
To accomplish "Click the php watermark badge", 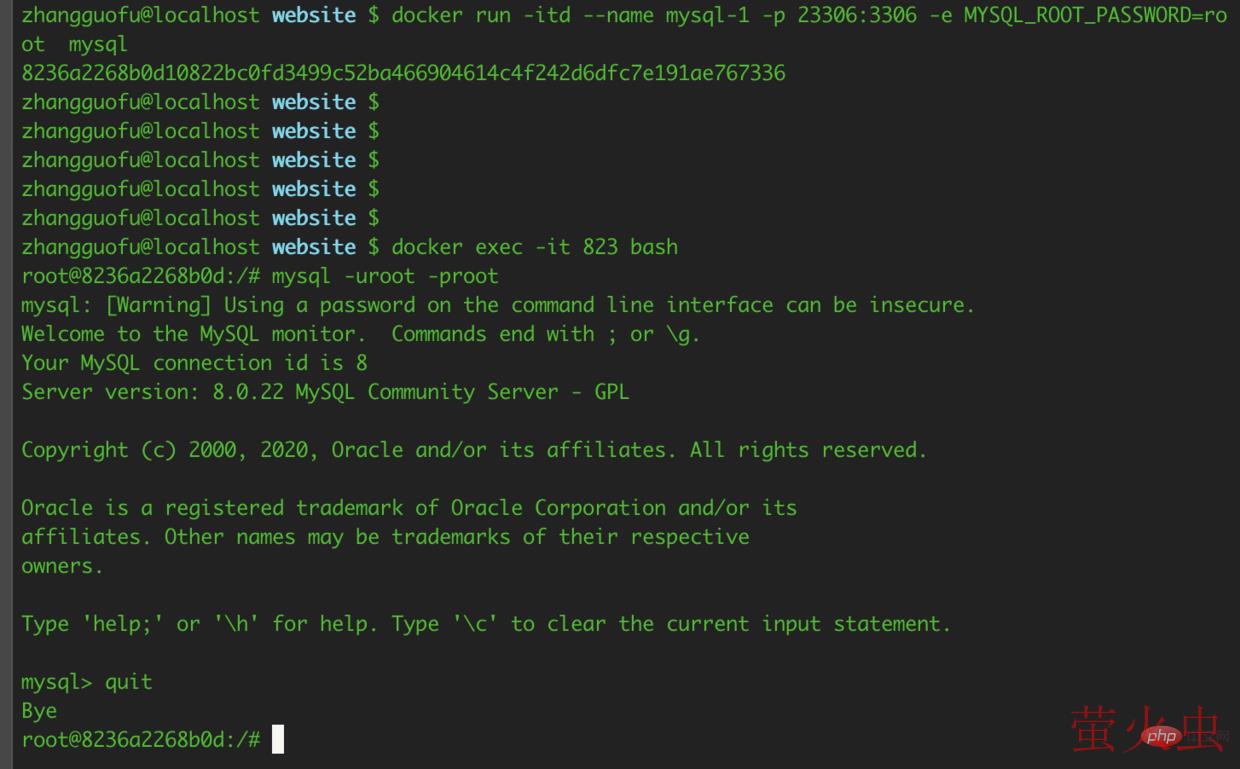I will 1163,737.
